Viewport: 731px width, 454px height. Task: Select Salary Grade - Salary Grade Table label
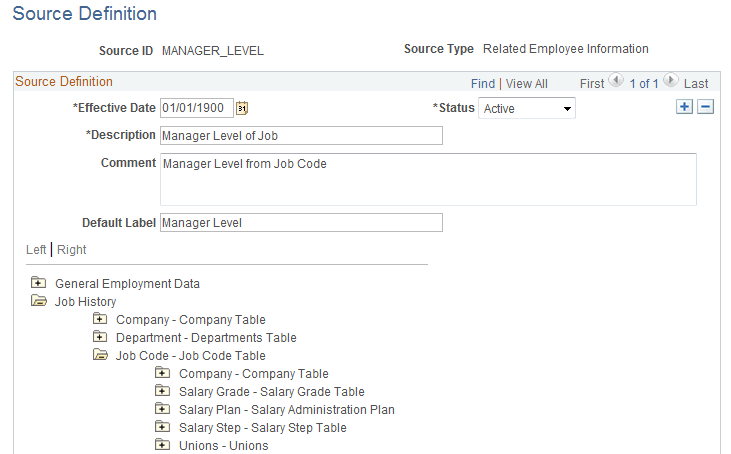(272, 392)
